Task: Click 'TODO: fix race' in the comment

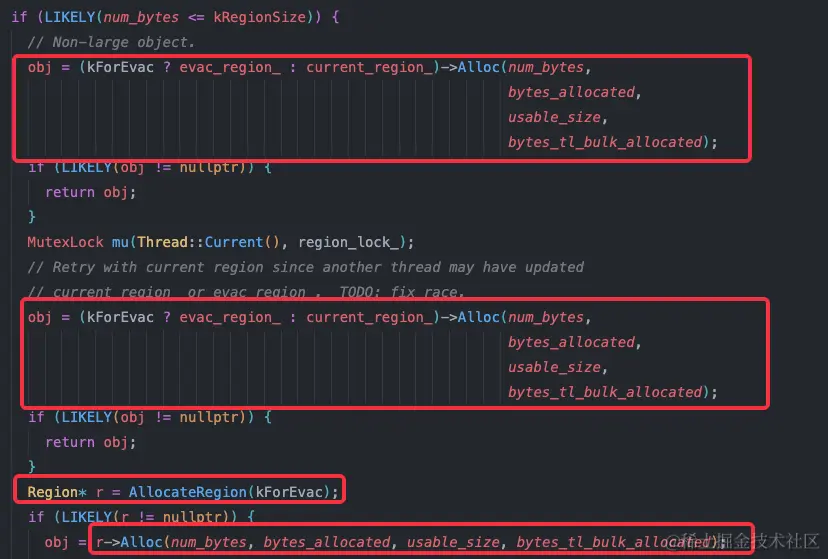Action: [x=401, y=292]
